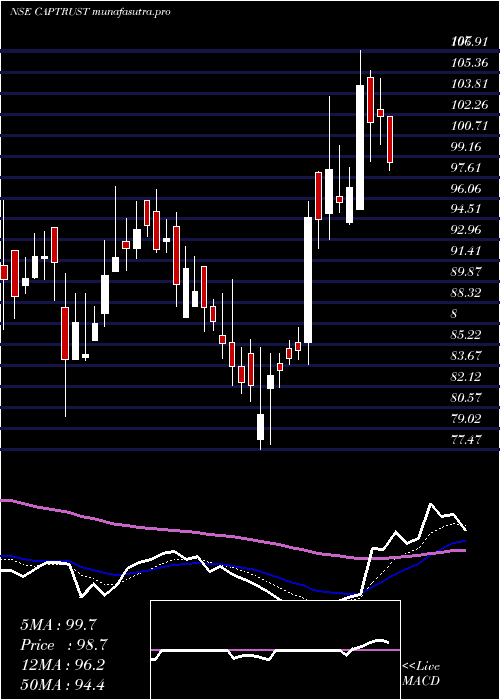Image resolution: width=500 pixels, height=700 pixels.
Task: Click the last red candle at chart right
Action: (390, 139)
